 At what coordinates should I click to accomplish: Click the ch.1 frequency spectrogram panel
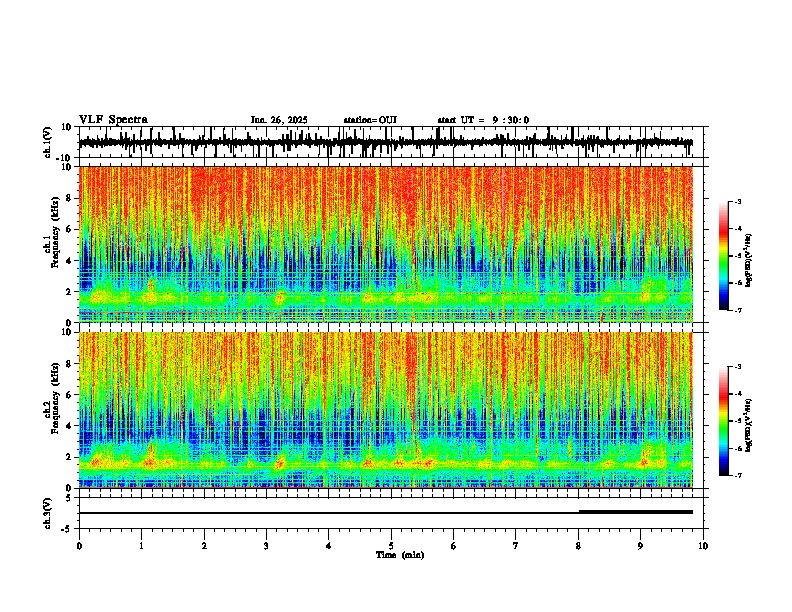point(386,244)
